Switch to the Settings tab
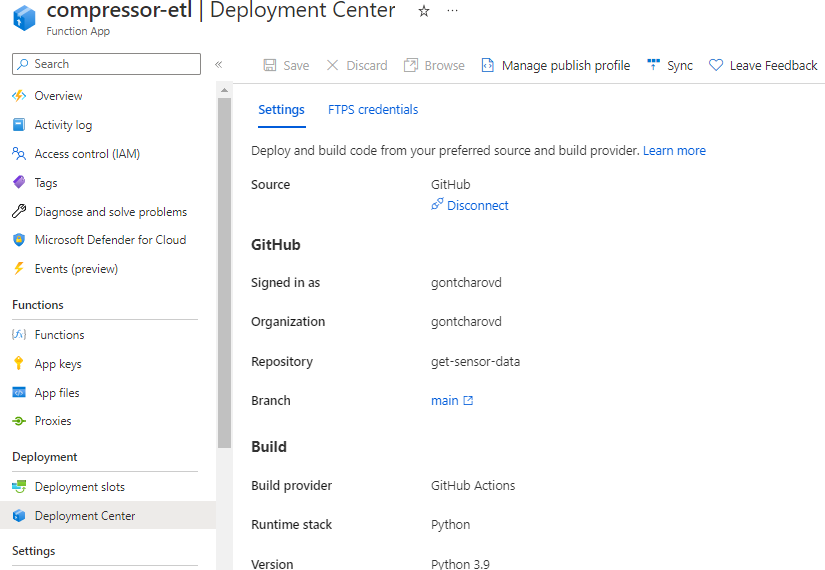The height and width of the screenshot is (570, 825). (281, 109)
